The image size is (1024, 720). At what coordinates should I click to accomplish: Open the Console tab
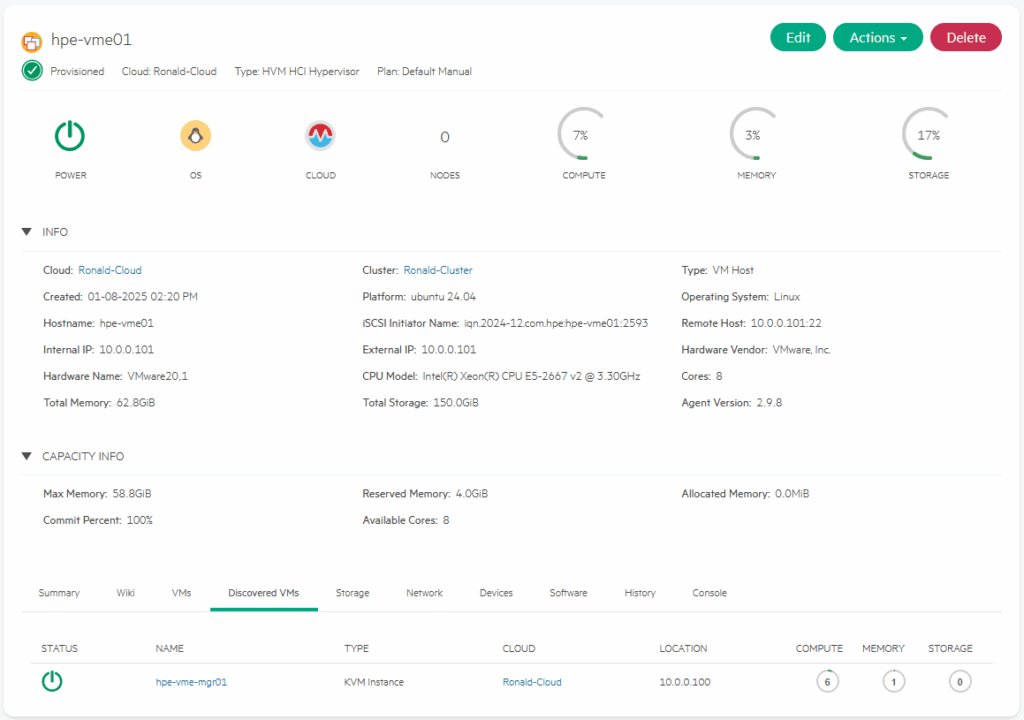point(709,593)
